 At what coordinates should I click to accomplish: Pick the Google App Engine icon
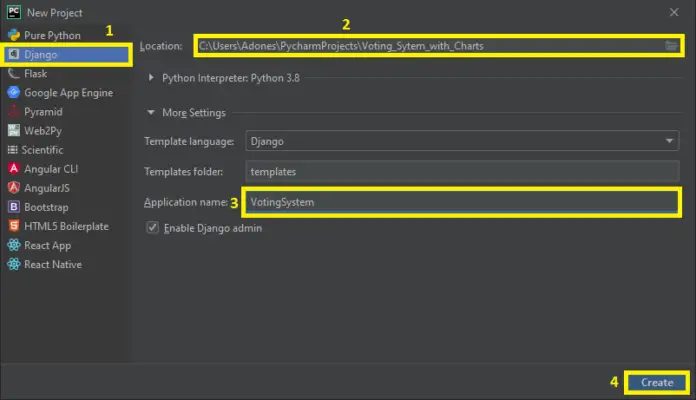(15, 92)
